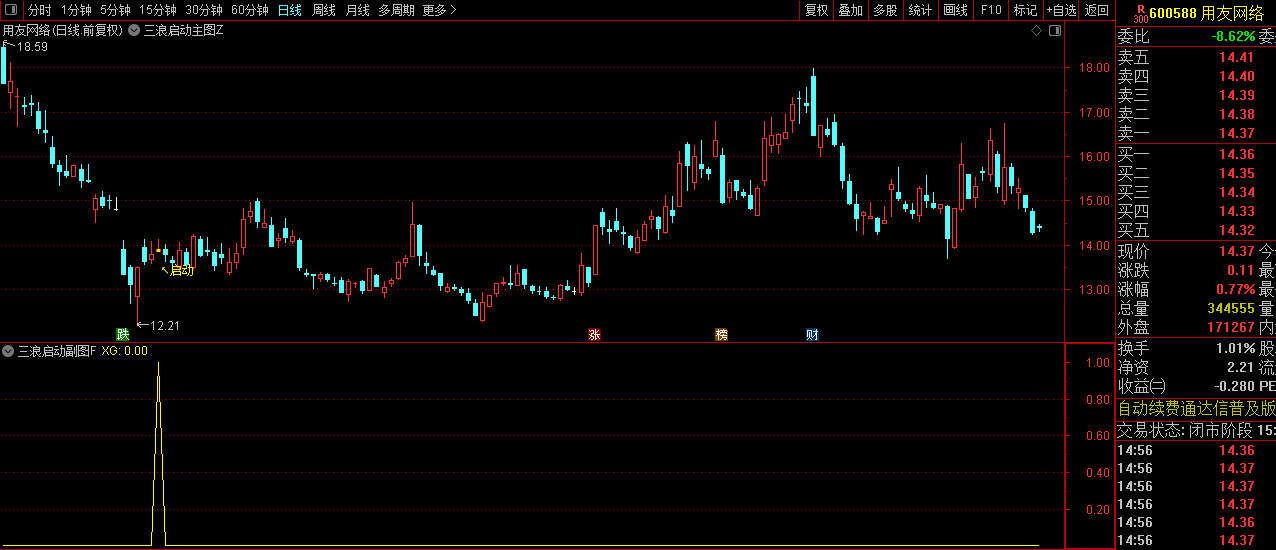
Task: Click the 启动 signal arrow on chart
Action: [177, 269]
